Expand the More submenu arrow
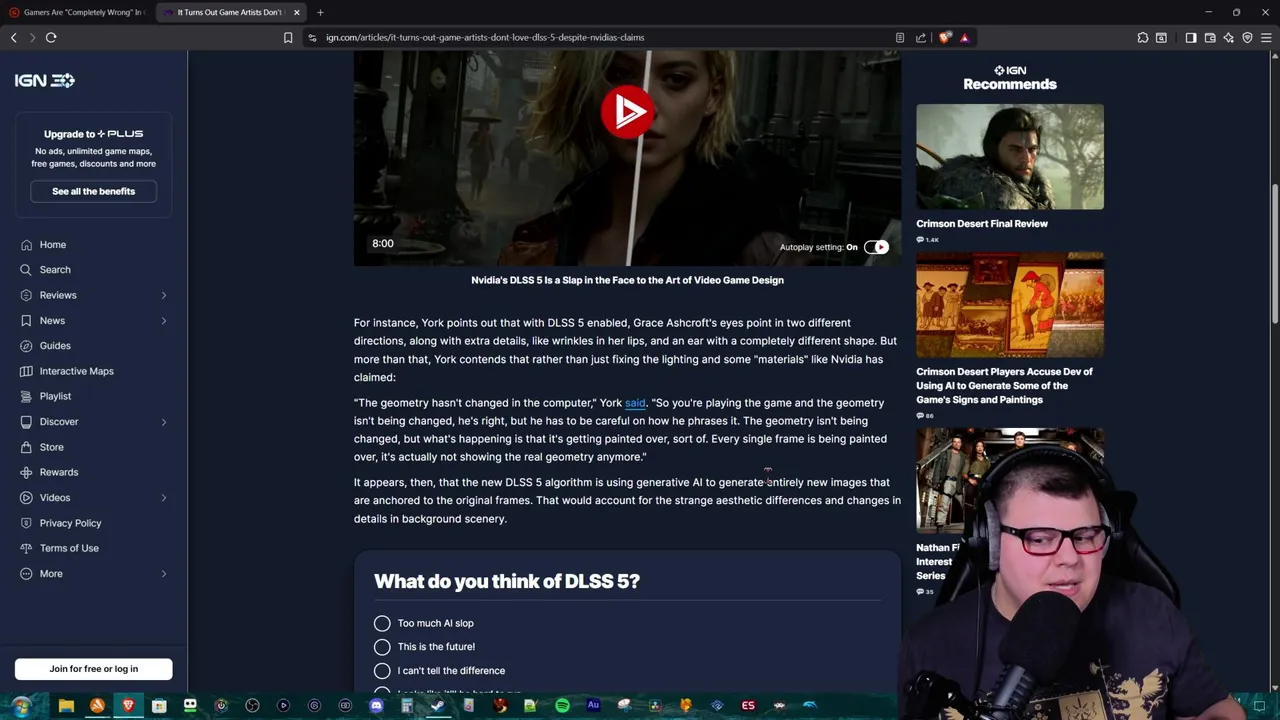The image size is (1280, 720). pyautogui.click(x=164, y=574)
